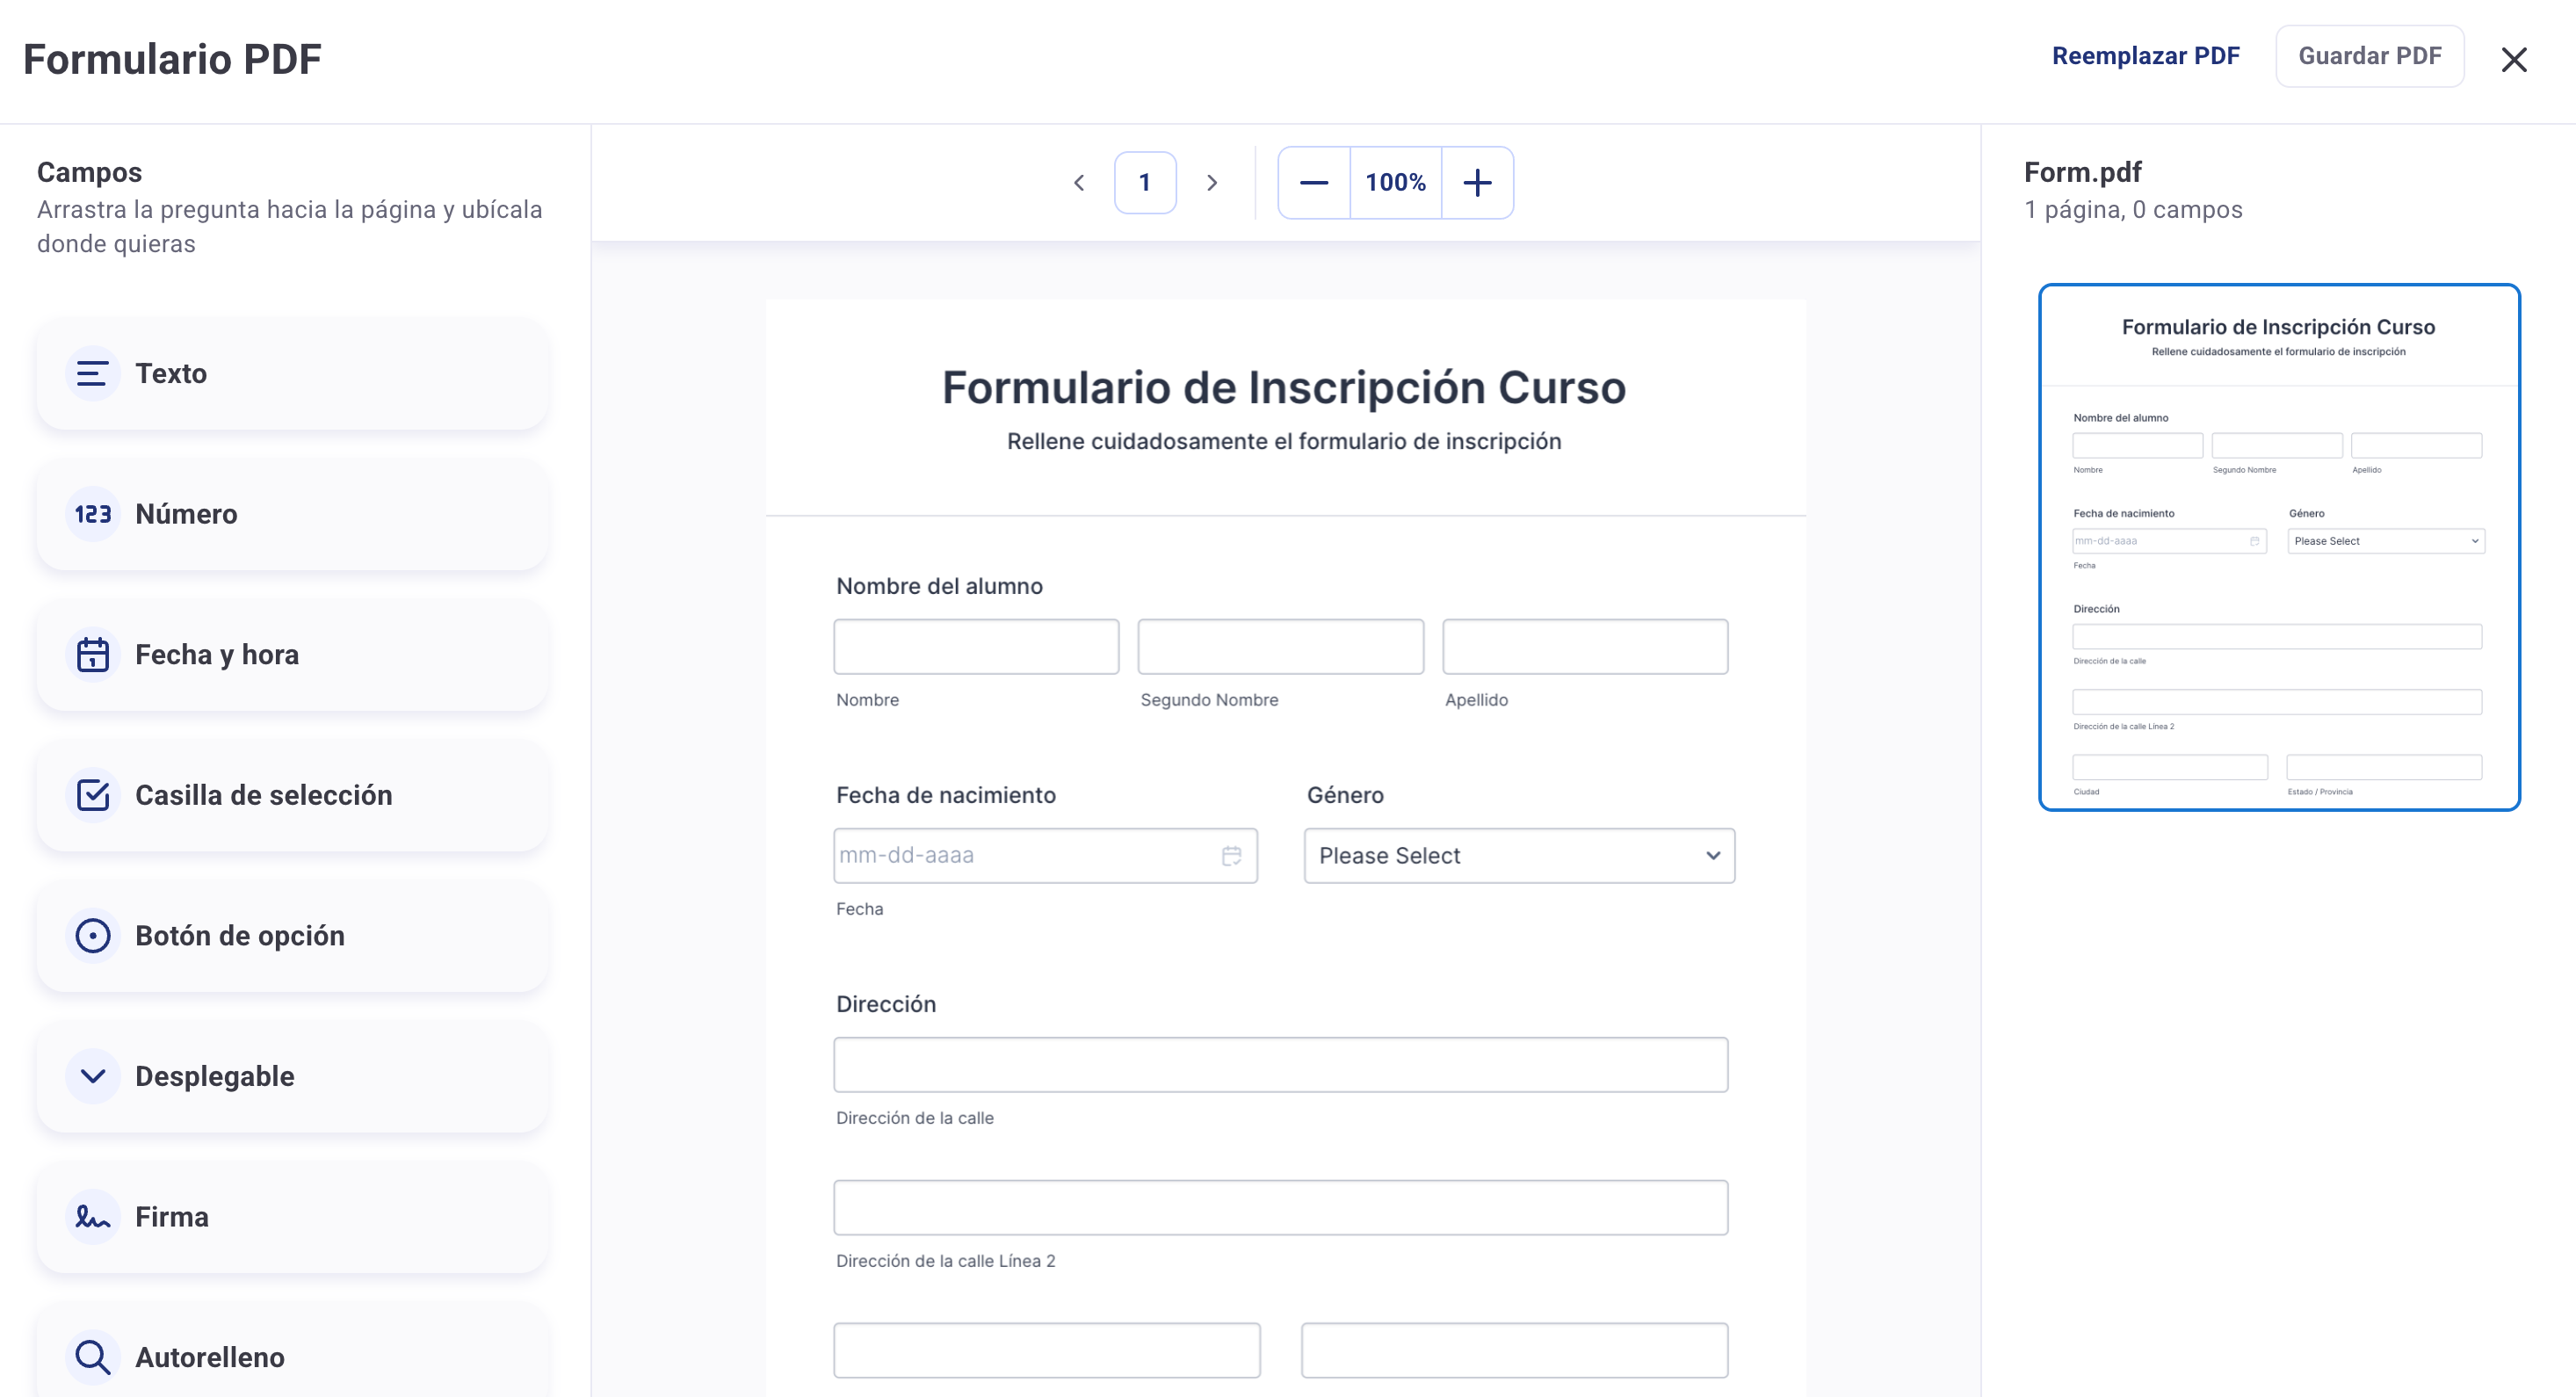Viewport: 2576px width, 1397px height.
Task: Close the Formulario PDF editor
Action: [x=2514, y=60]
